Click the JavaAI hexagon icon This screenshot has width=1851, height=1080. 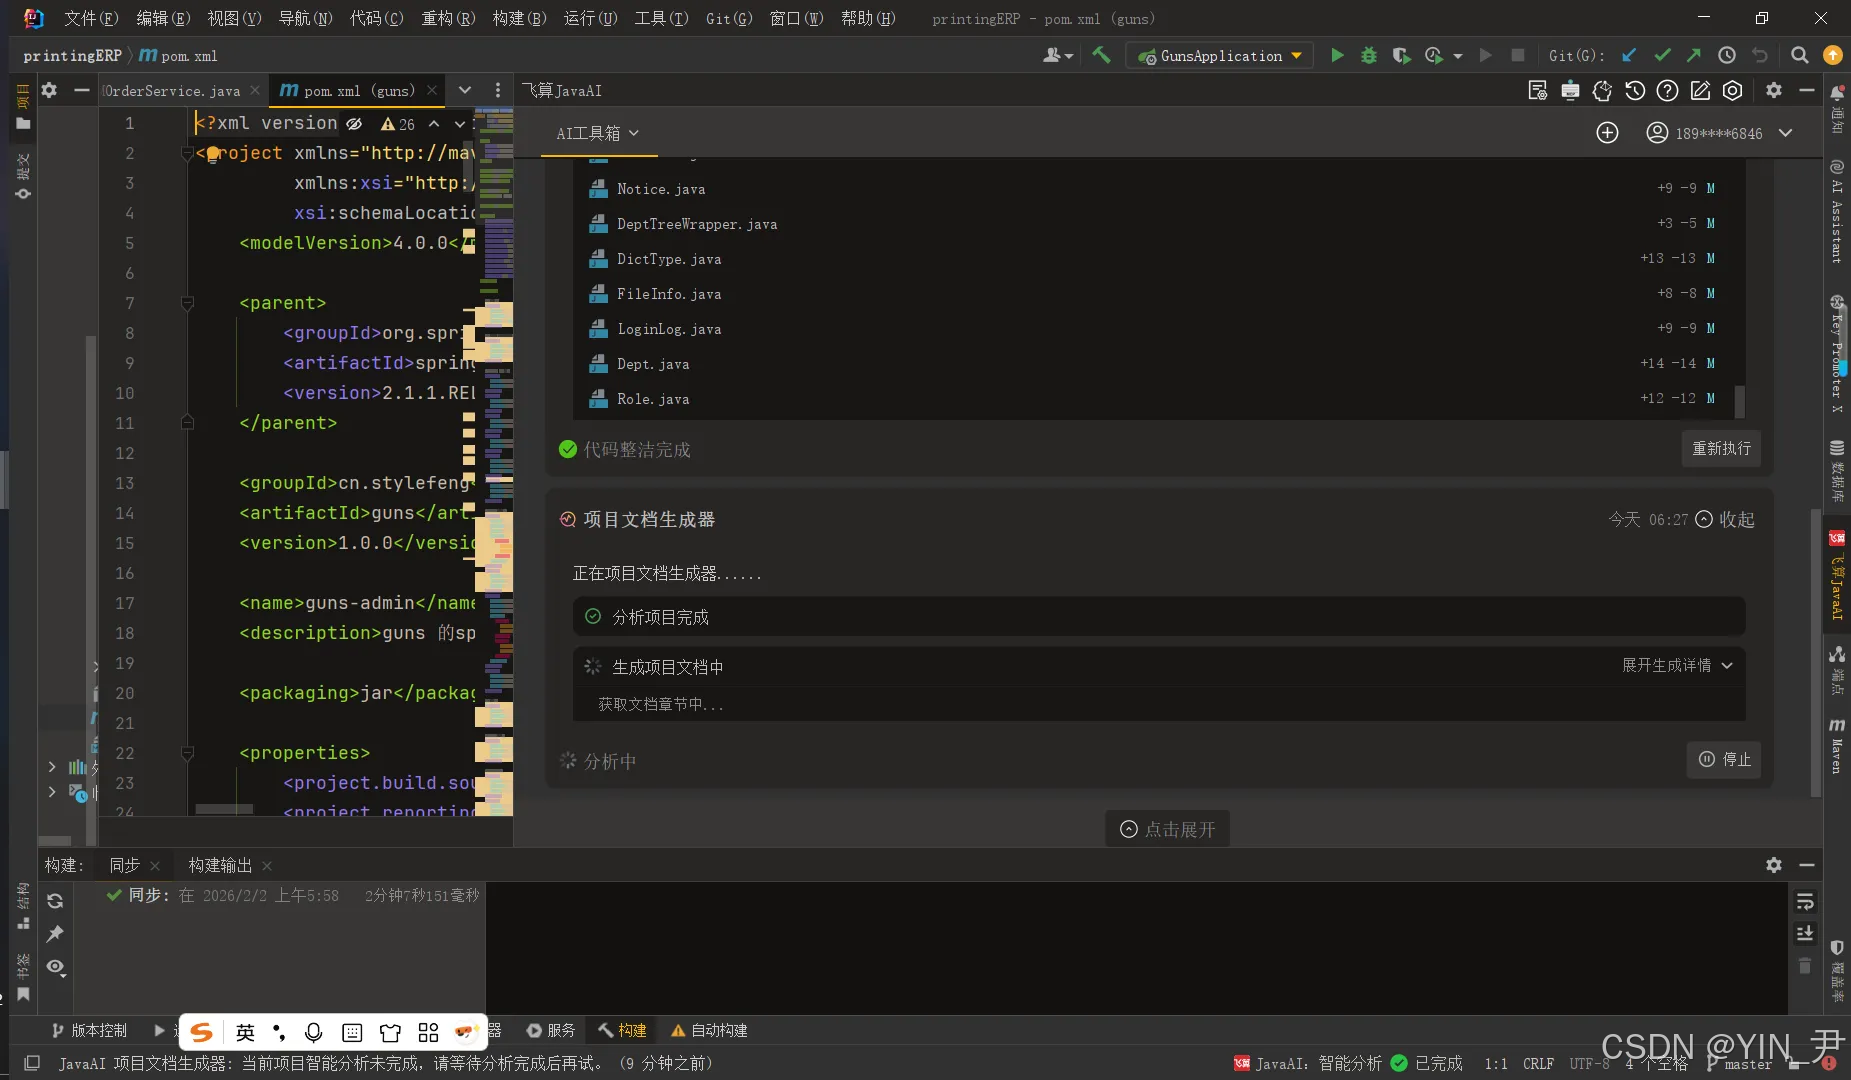pos(1733,91)
